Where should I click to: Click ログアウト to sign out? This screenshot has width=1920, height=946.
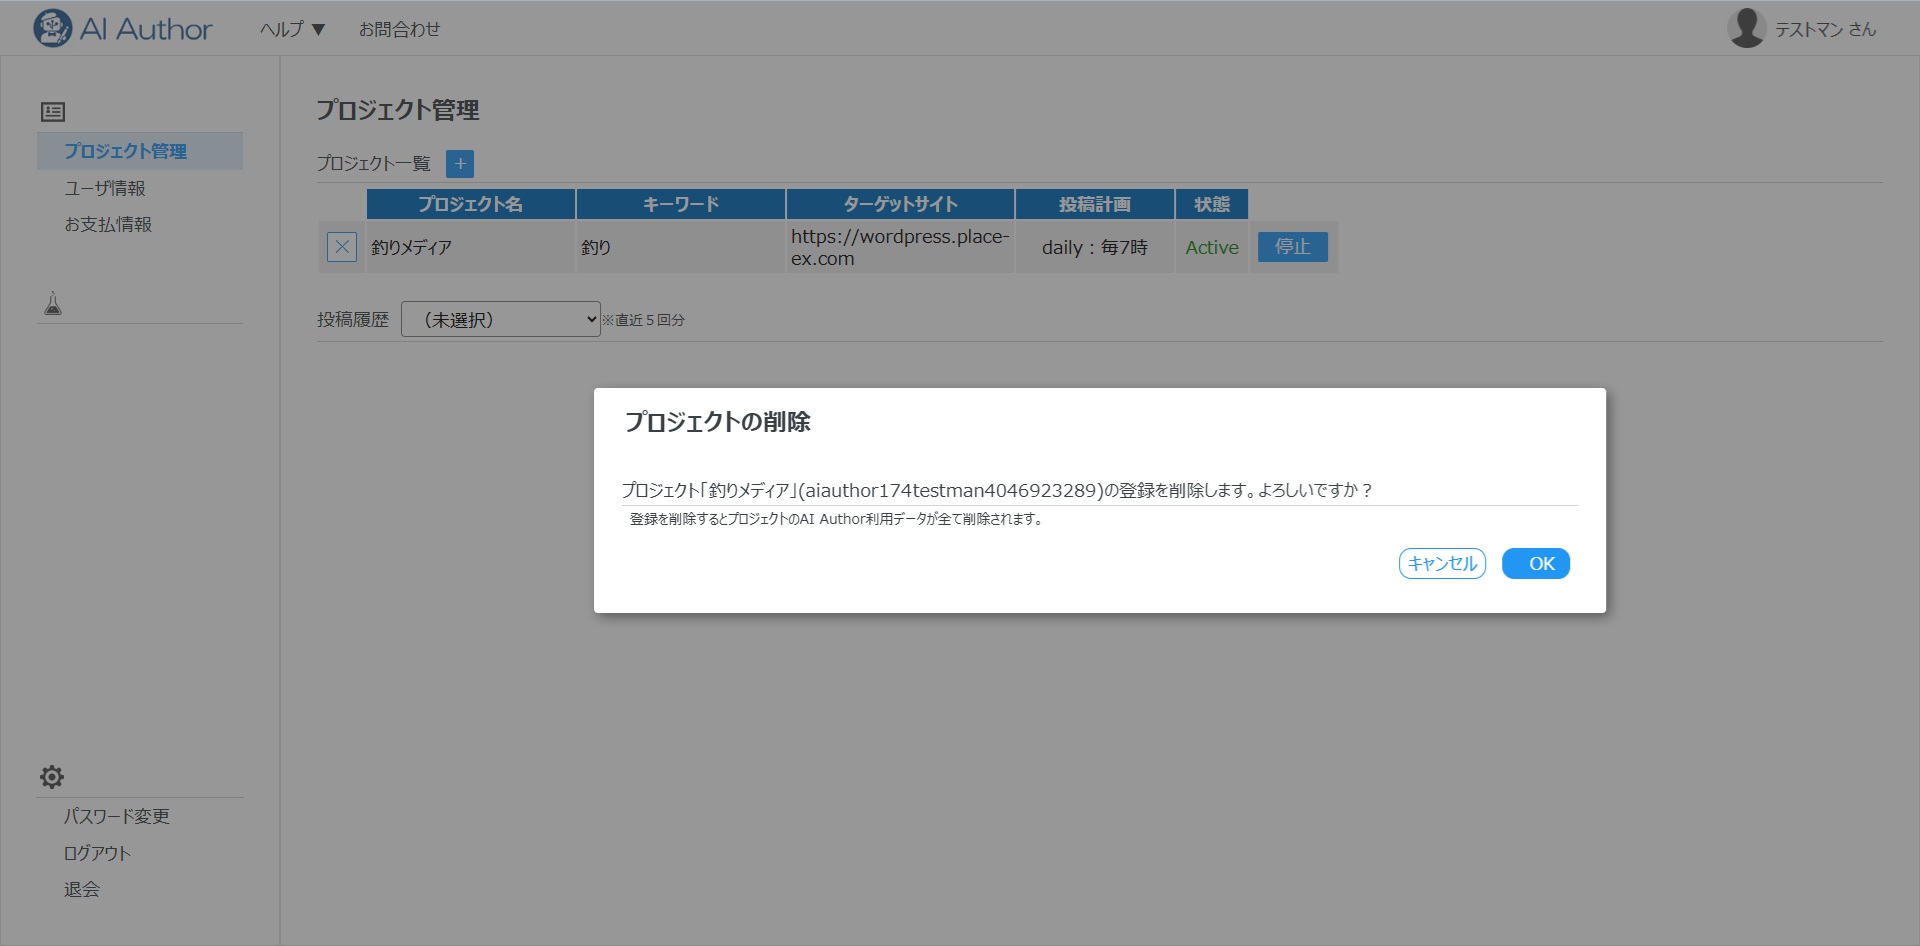click(98, 853)
